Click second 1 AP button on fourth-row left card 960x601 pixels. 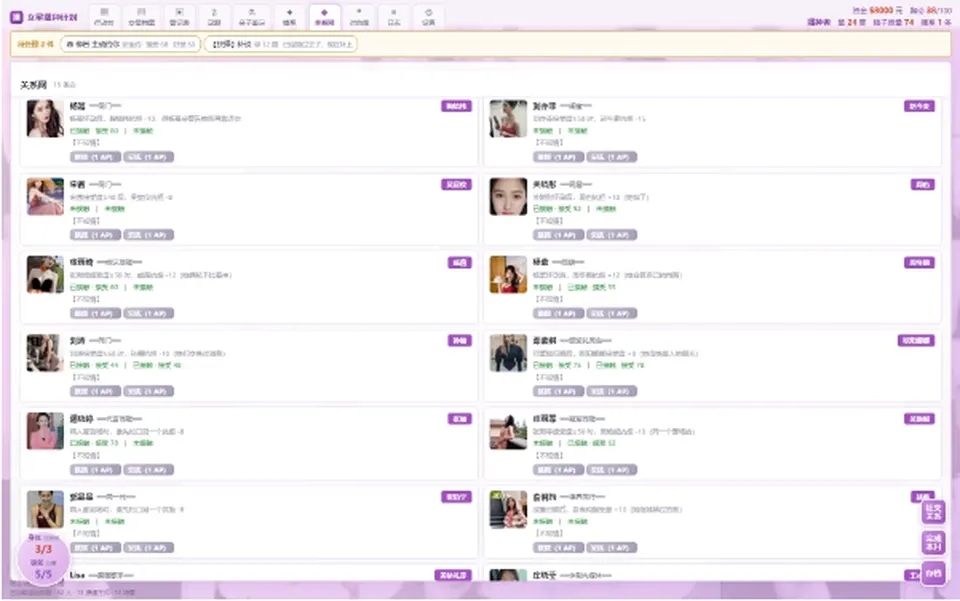coord(149,391)
